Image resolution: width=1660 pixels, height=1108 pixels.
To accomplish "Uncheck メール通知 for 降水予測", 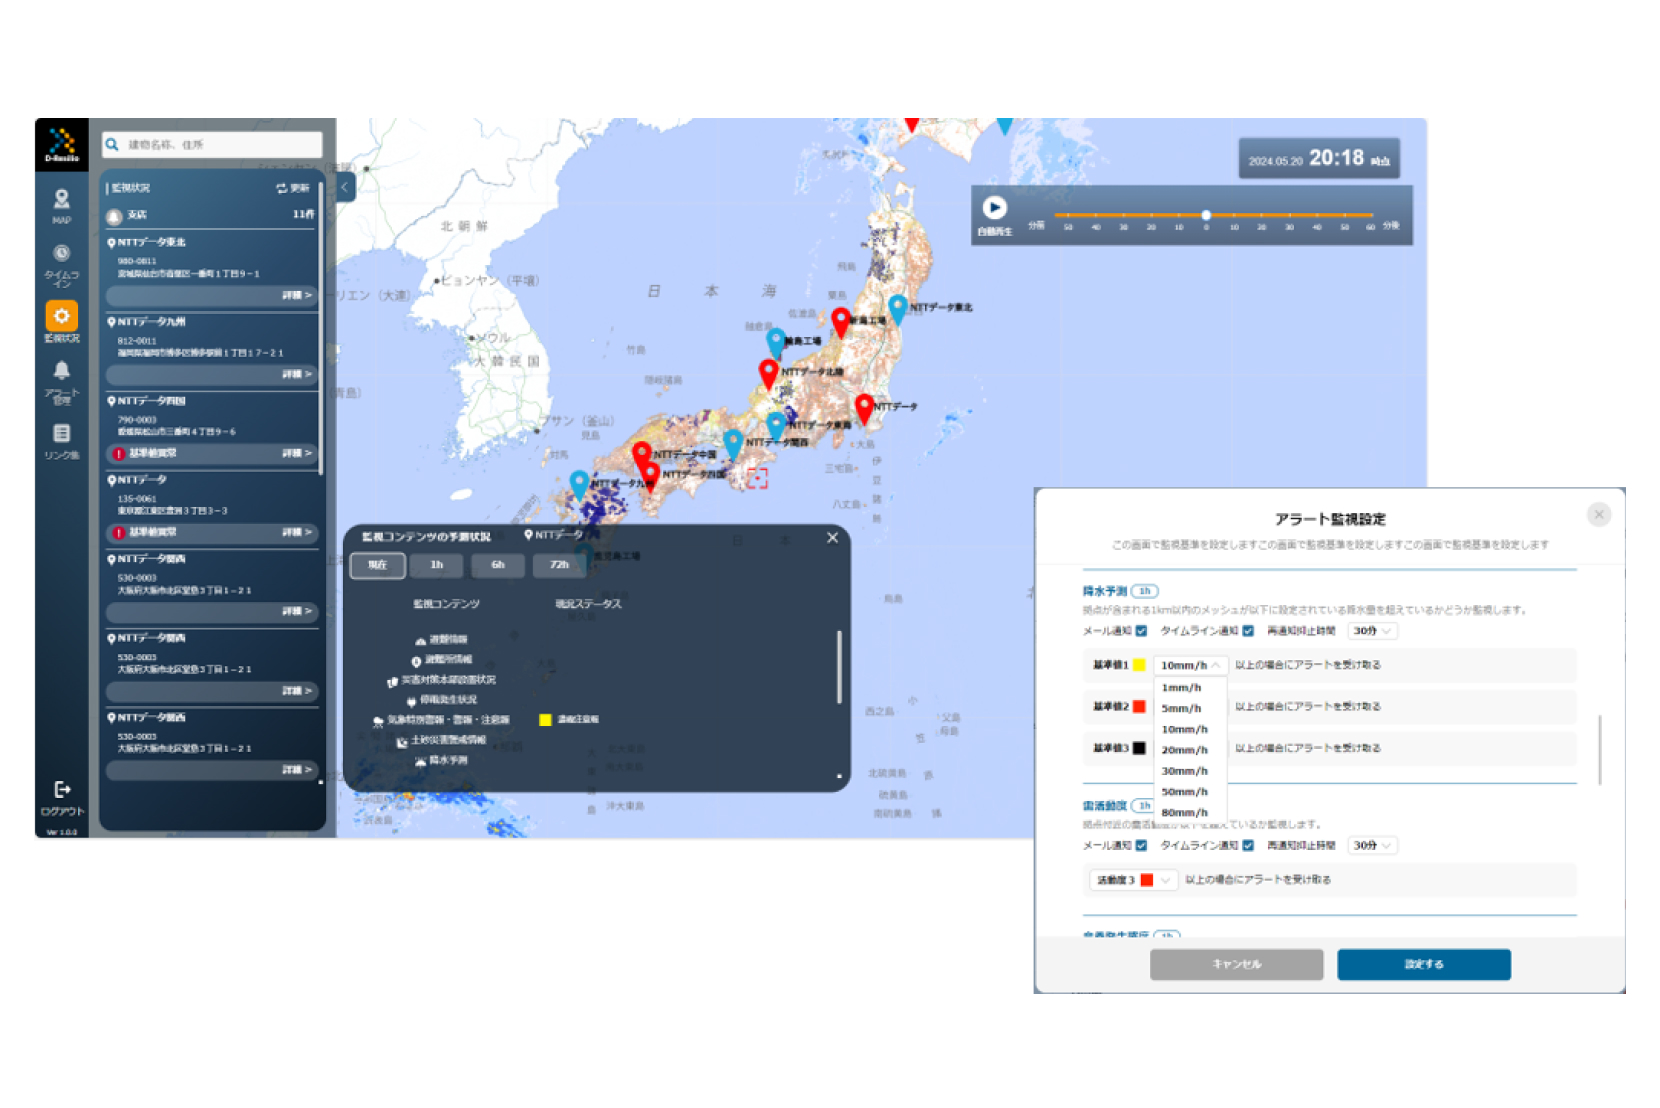I will click(x=1141, y=631).
